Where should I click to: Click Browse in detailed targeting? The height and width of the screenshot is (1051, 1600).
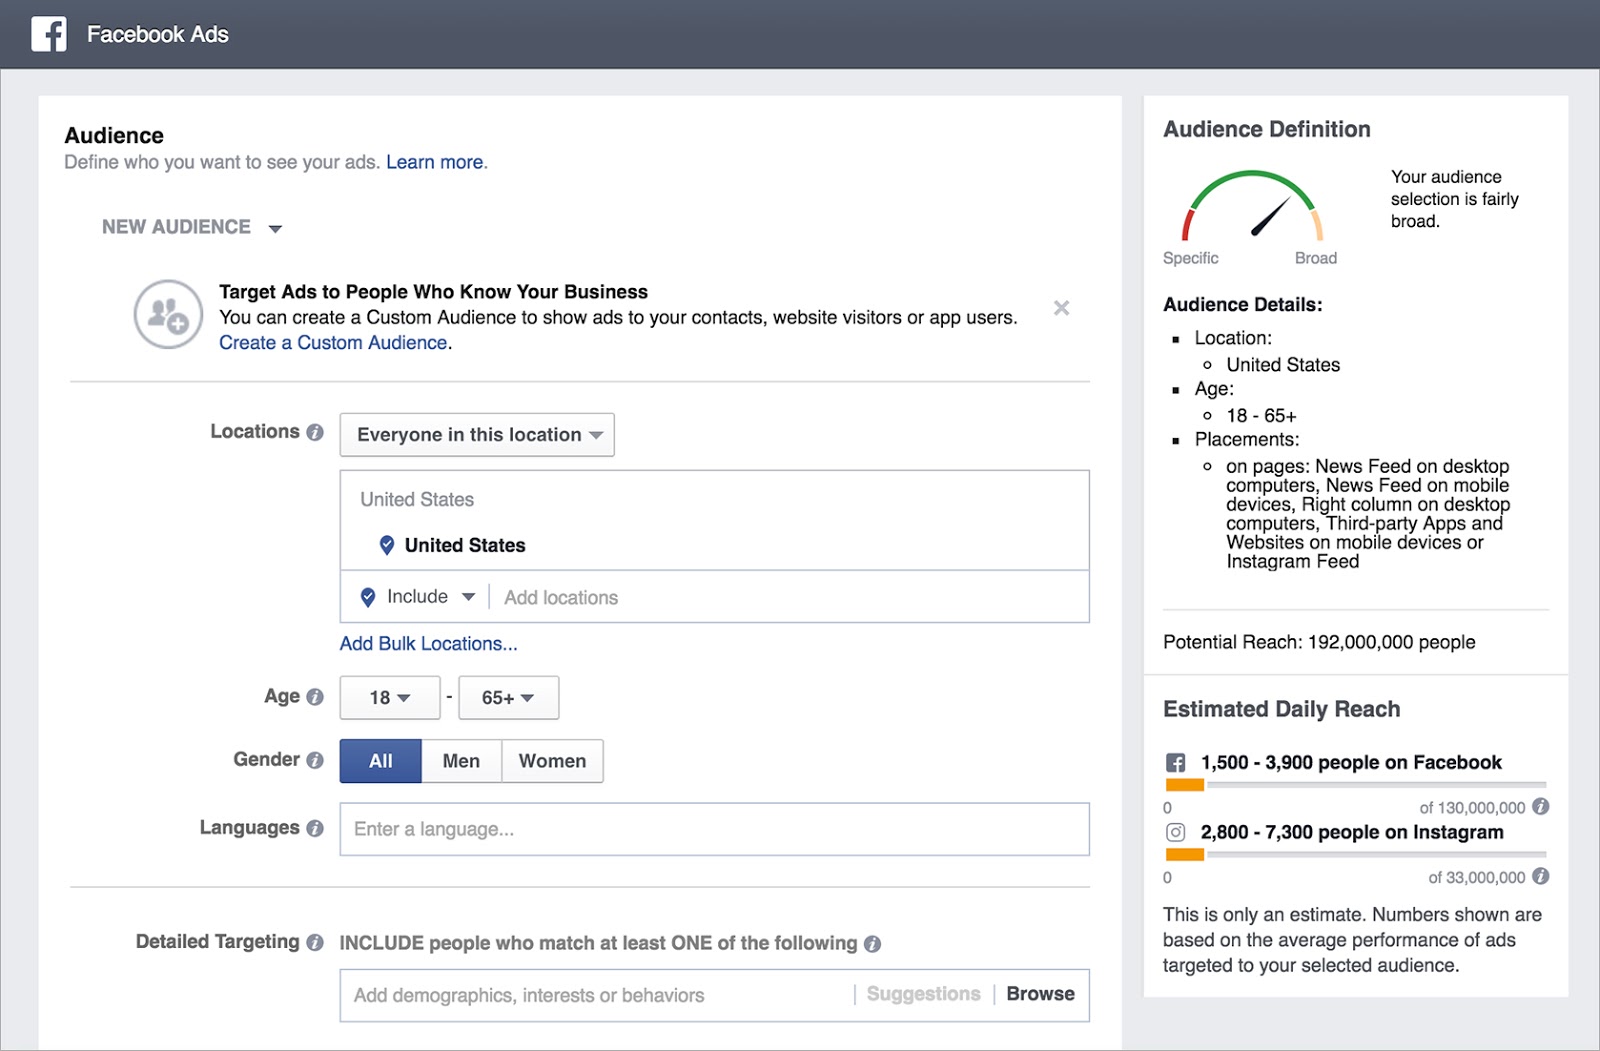pos(1040,994)
